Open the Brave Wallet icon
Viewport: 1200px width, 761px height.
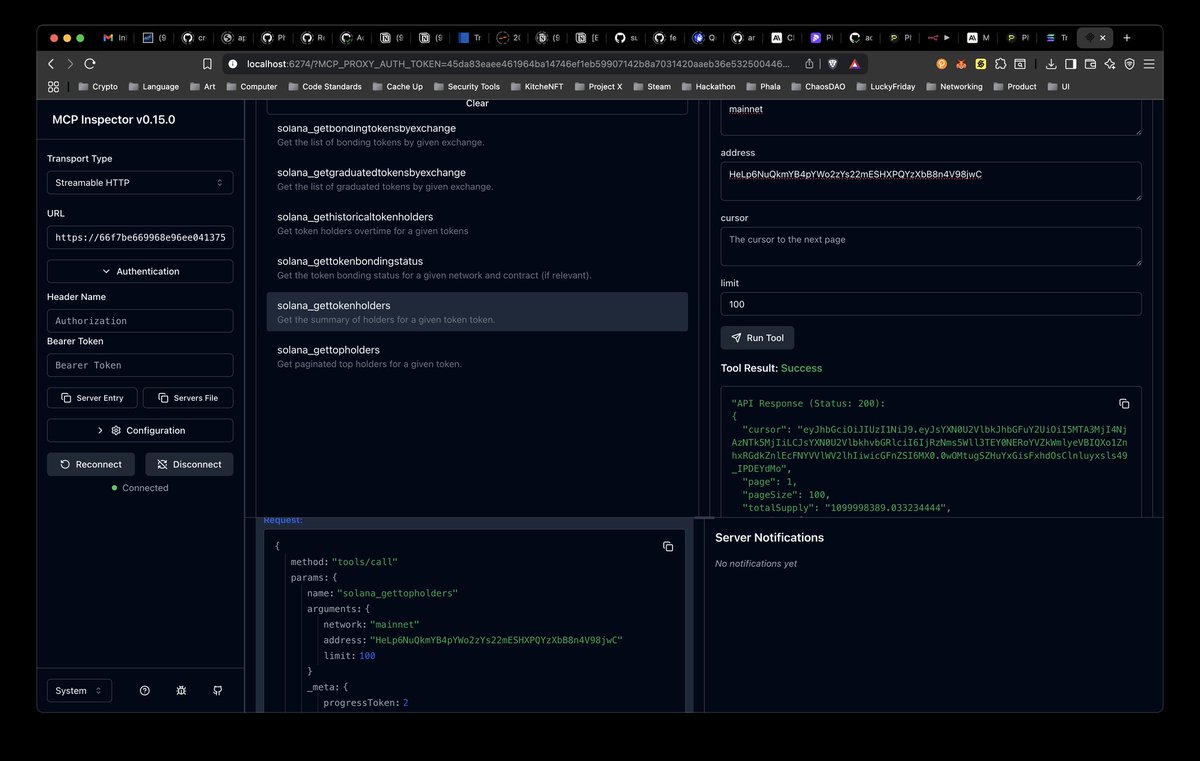pos(1090,63)
